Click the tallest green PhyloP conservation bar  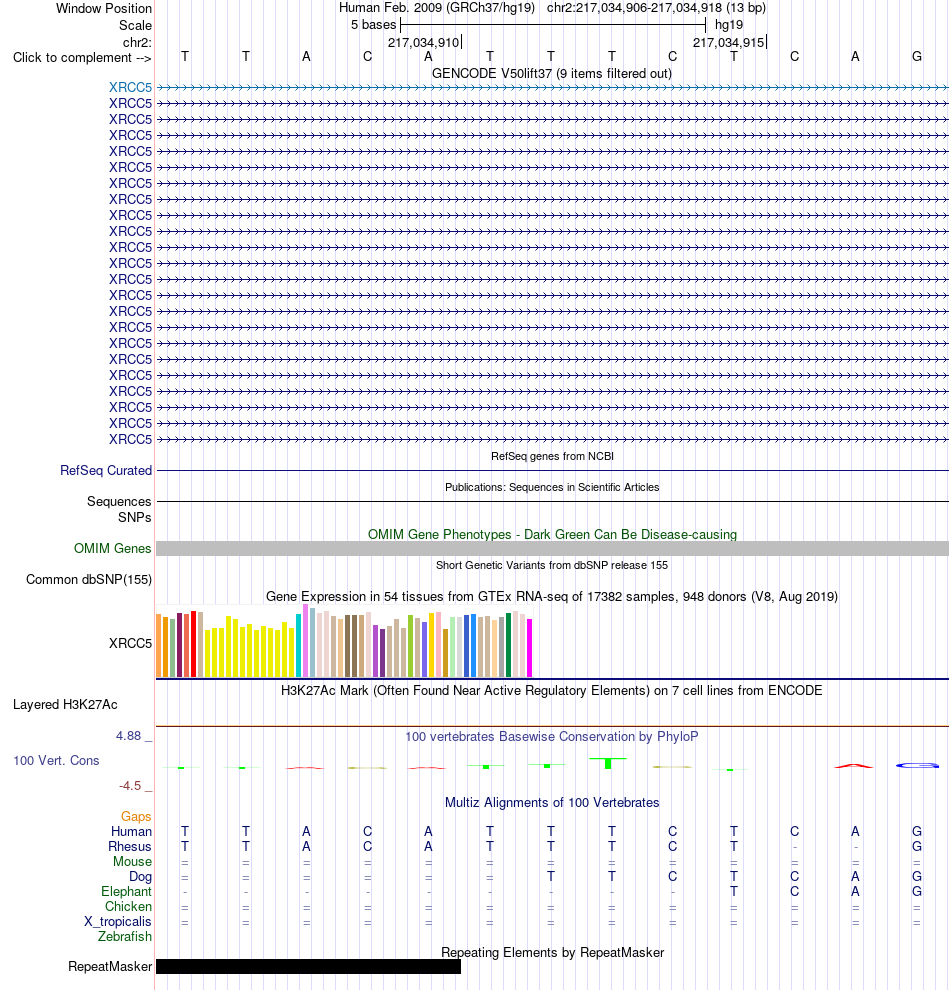click(608, 763)
